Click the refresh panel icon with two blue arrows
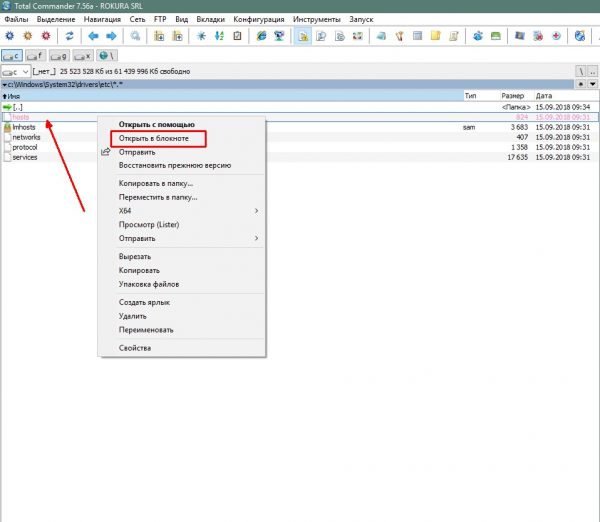600x522 pixels. click(x=70, y=36)
